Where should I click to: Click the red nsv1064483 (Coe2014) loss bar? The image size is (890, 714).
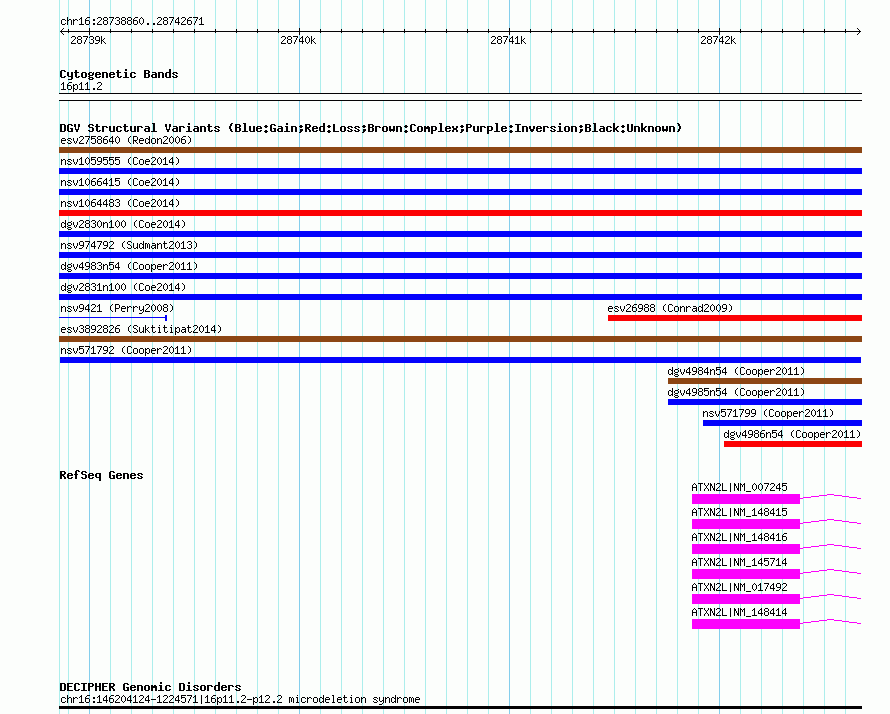click(460, 213)
